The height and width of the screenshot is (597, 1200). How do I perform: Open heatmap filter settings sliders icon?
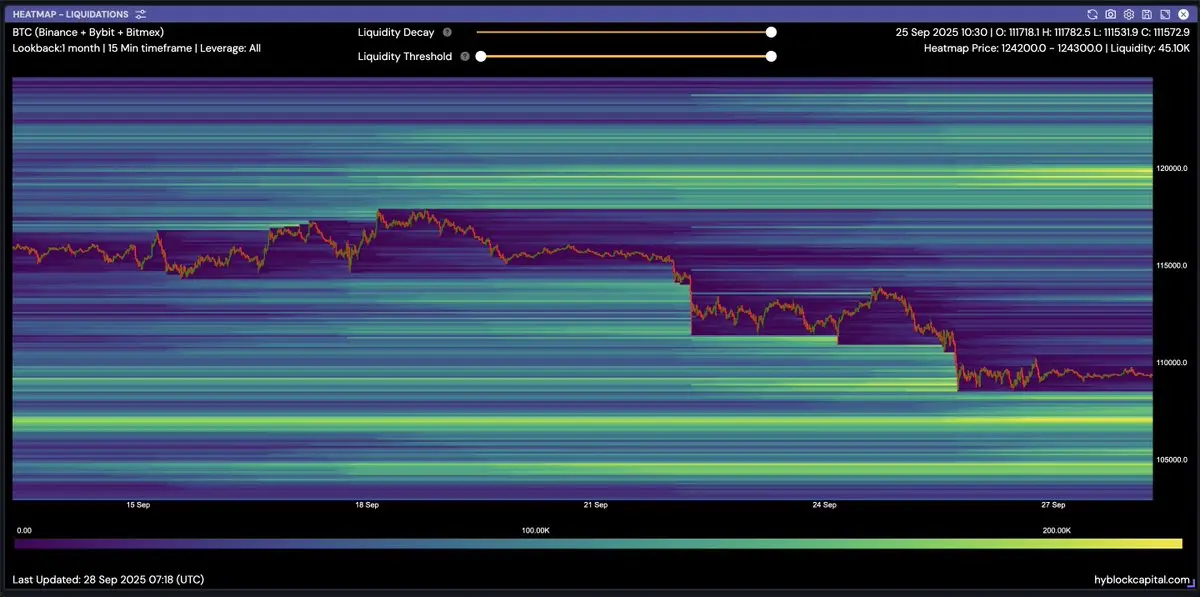[x=141, y=14]
